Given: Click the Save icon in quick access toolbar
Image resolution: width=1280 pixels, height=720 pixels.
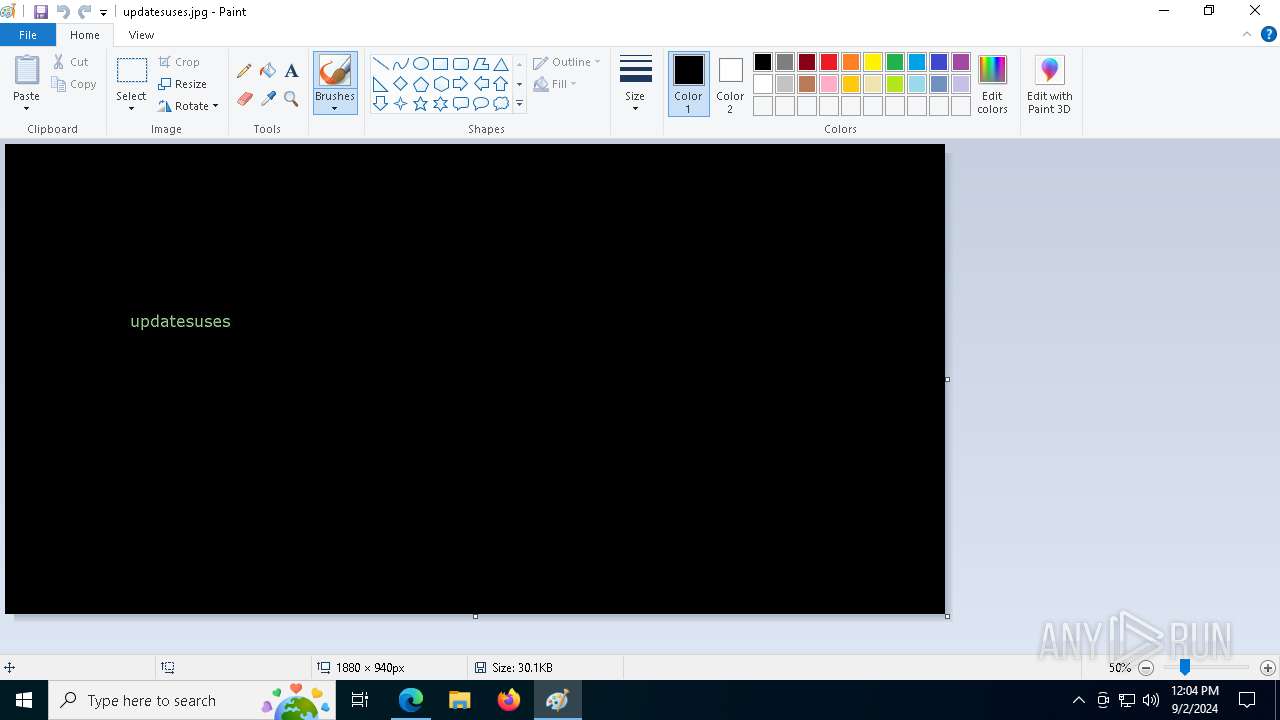Looking at the screenshot, I should click(41, 12).
